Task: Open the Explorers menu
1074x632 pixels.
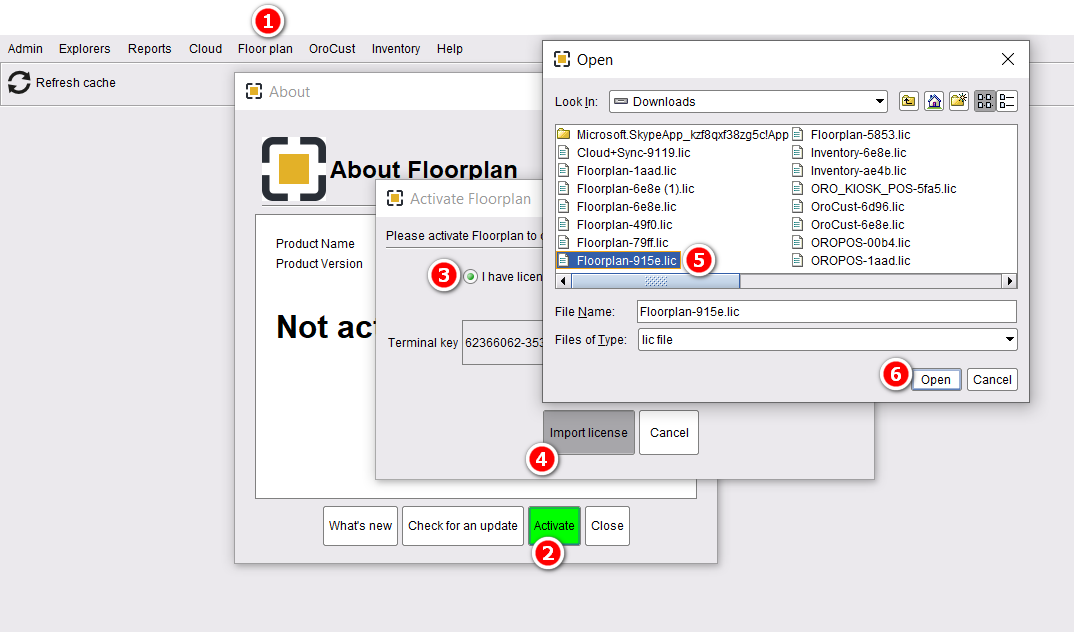Action: tap(84, 49)
